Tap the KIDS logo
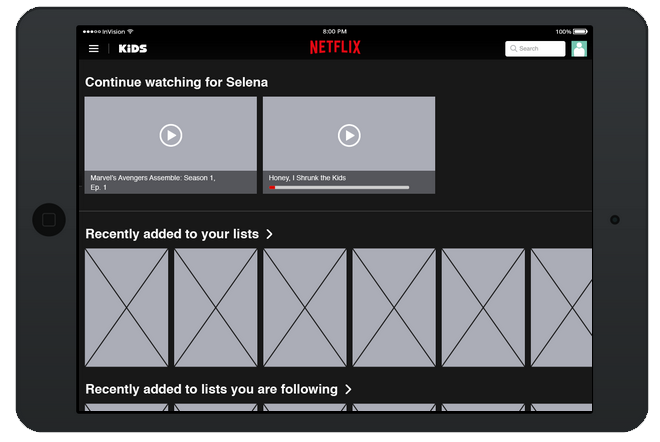This screenshot has height=442, width=660. click(133, 49)
